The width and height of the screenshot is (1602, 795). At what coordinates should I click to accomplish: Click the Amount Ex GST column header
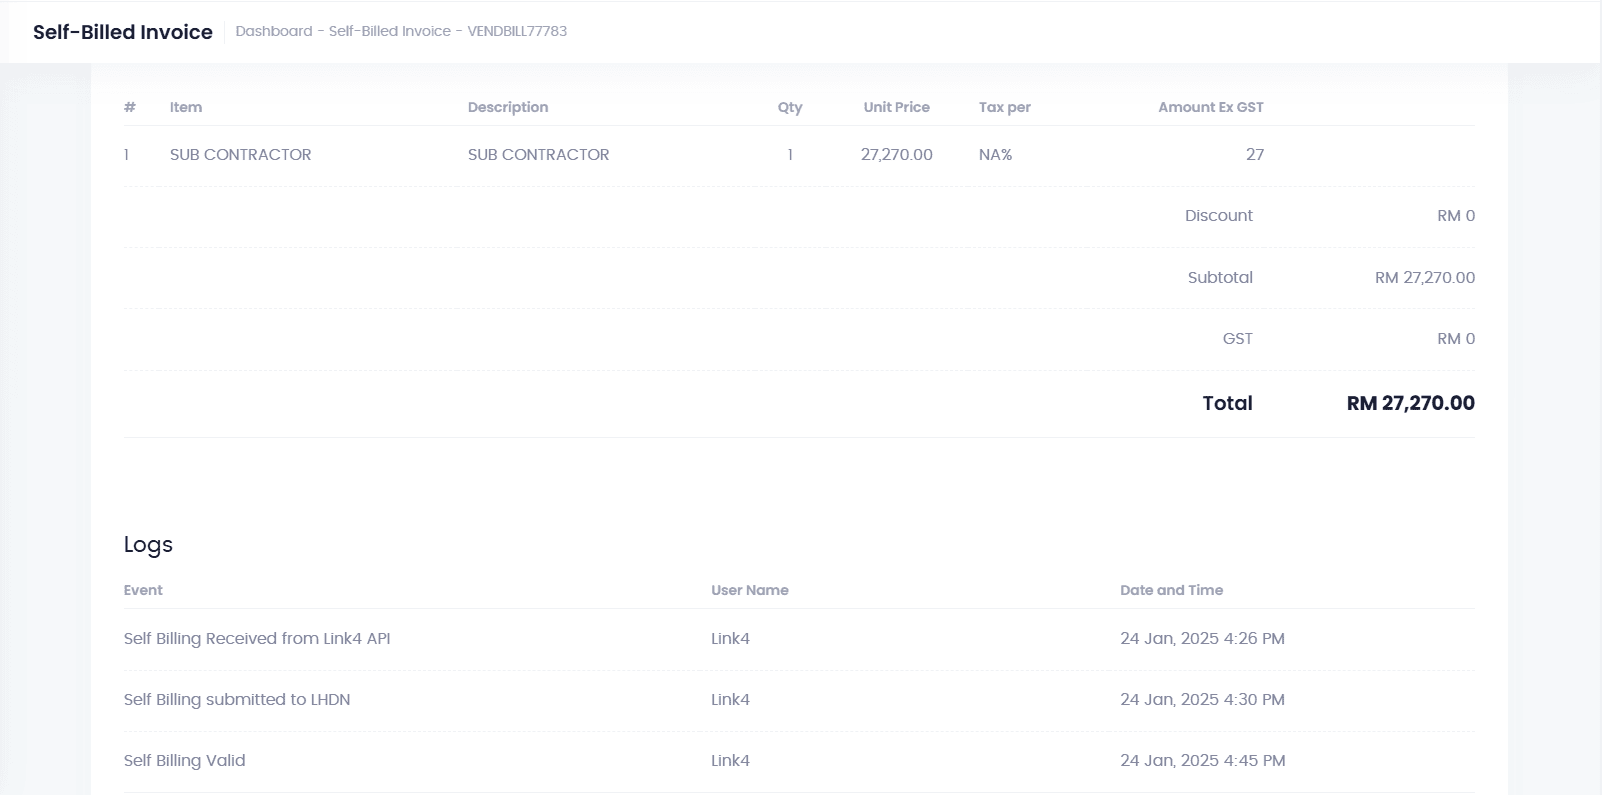pos(1210,107)
